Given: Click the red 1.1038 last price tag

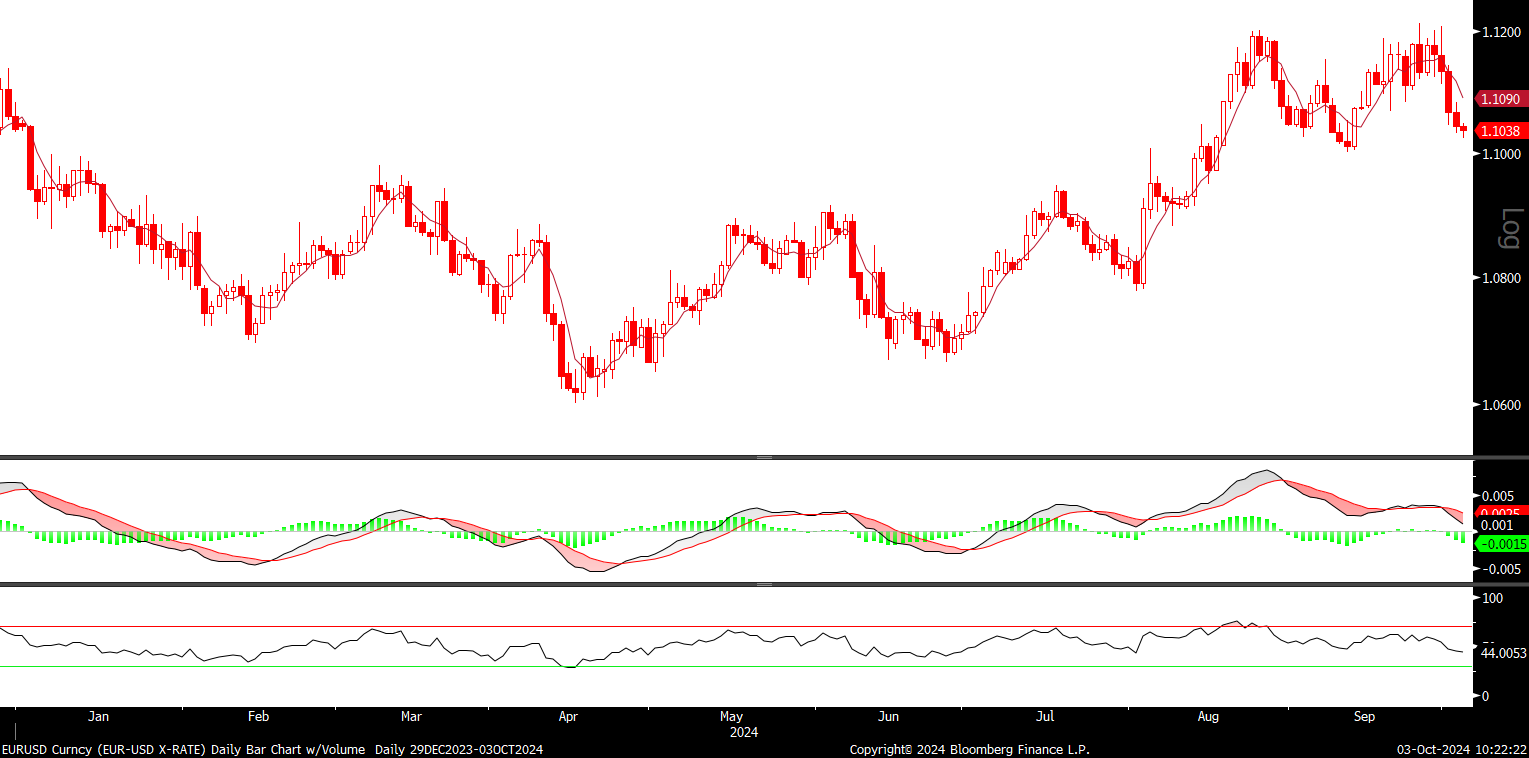Looking at the screenshot, I should click(1500, 131).
